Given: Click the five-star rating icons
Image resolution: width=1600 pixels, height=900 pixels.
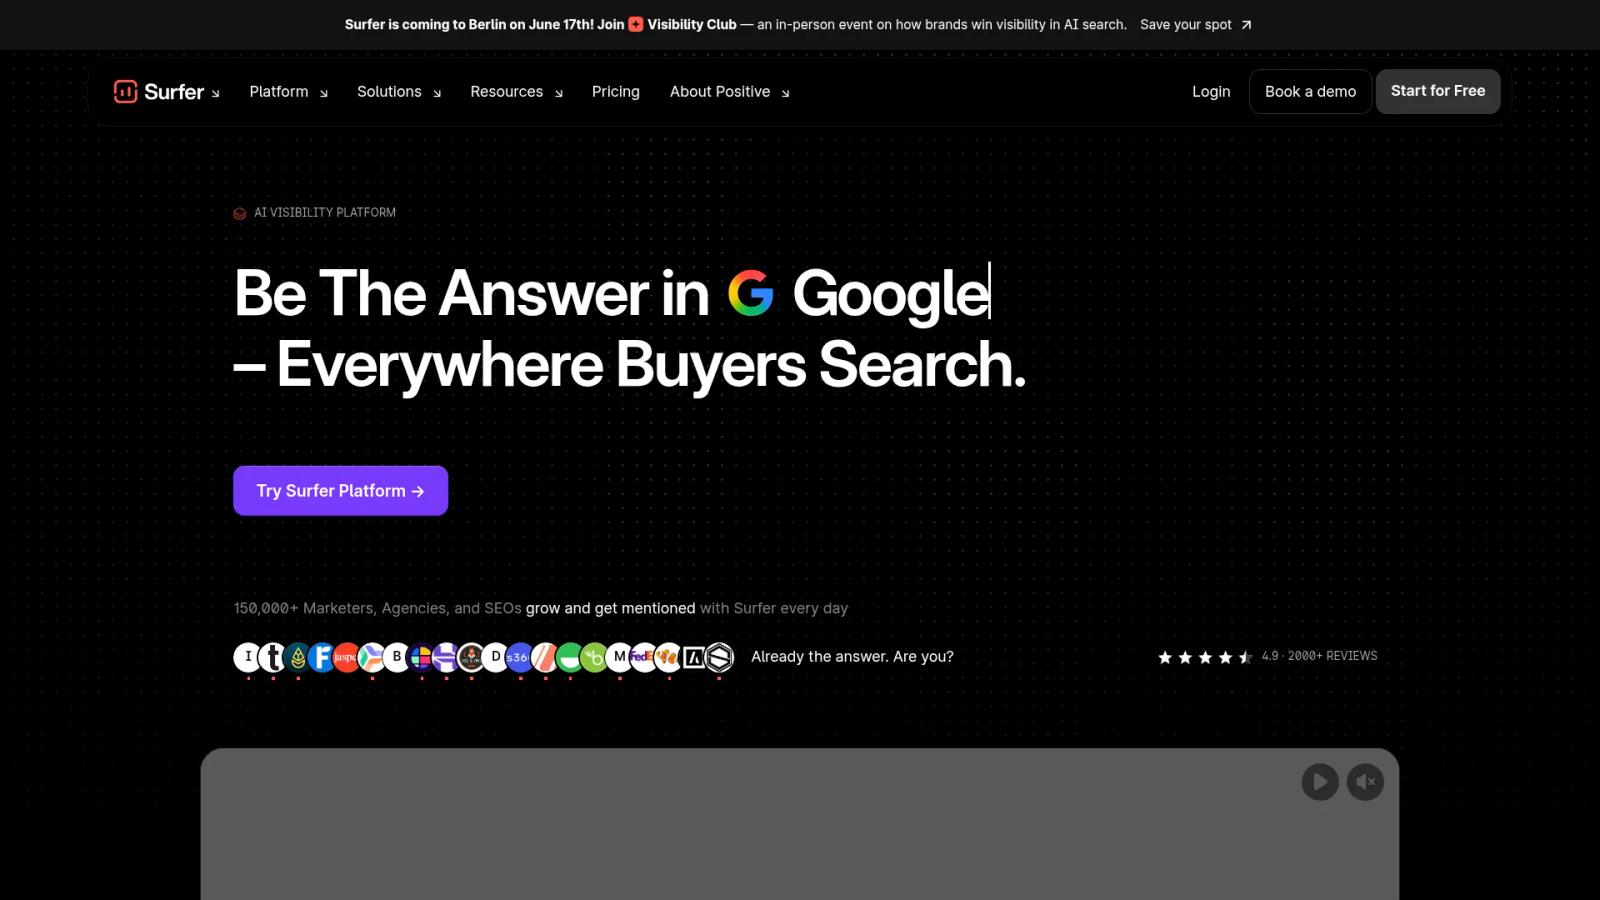Looking at the screenshot, I should click(1205, 657).
